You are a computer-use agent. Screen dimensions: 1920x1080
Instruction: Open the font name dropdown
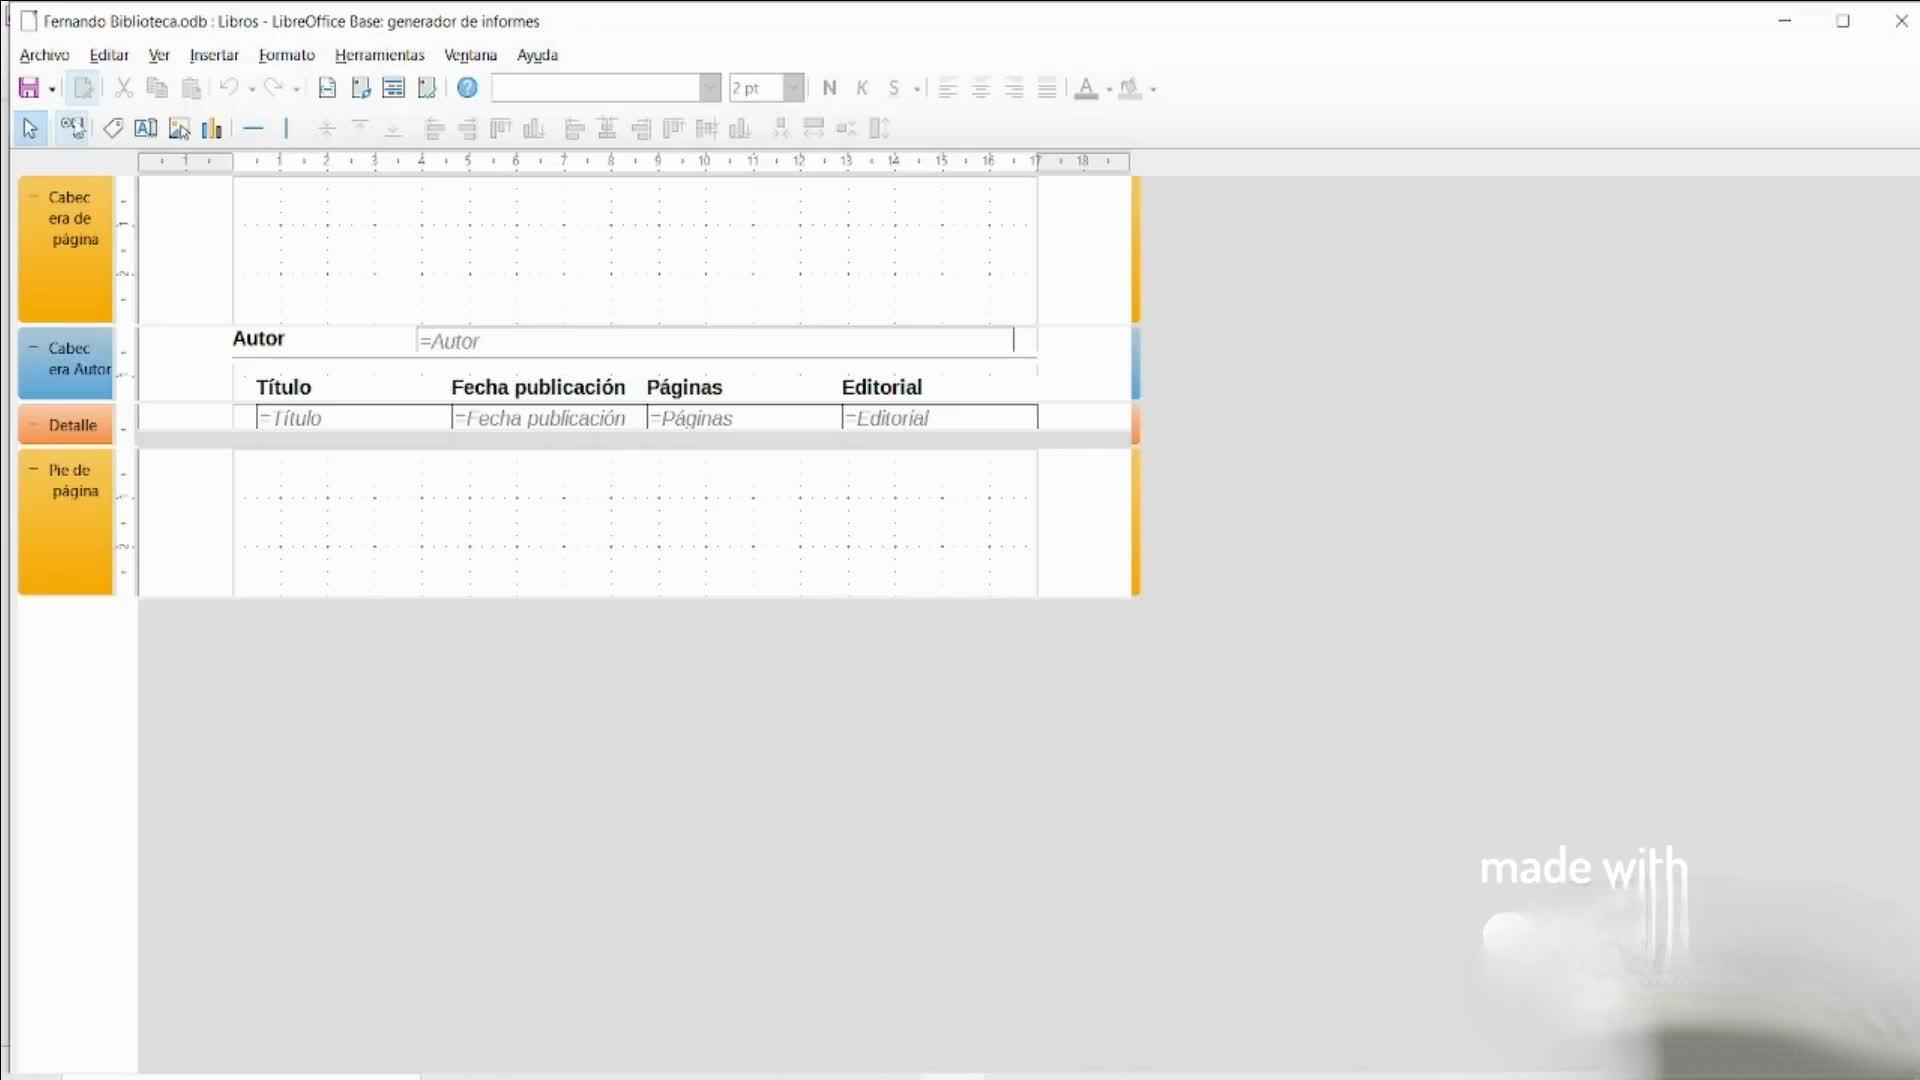710,88
